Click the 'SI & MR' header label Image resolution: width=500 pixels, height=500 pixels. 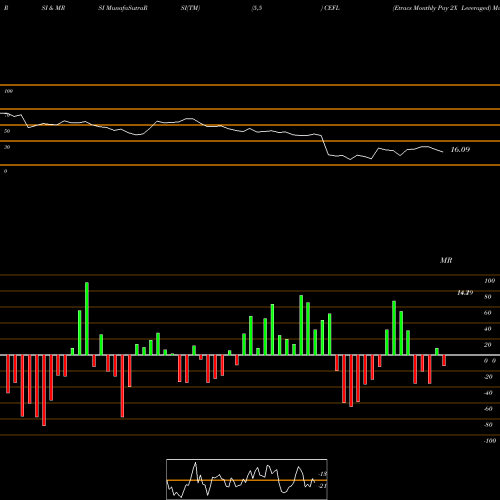point(53,8)
